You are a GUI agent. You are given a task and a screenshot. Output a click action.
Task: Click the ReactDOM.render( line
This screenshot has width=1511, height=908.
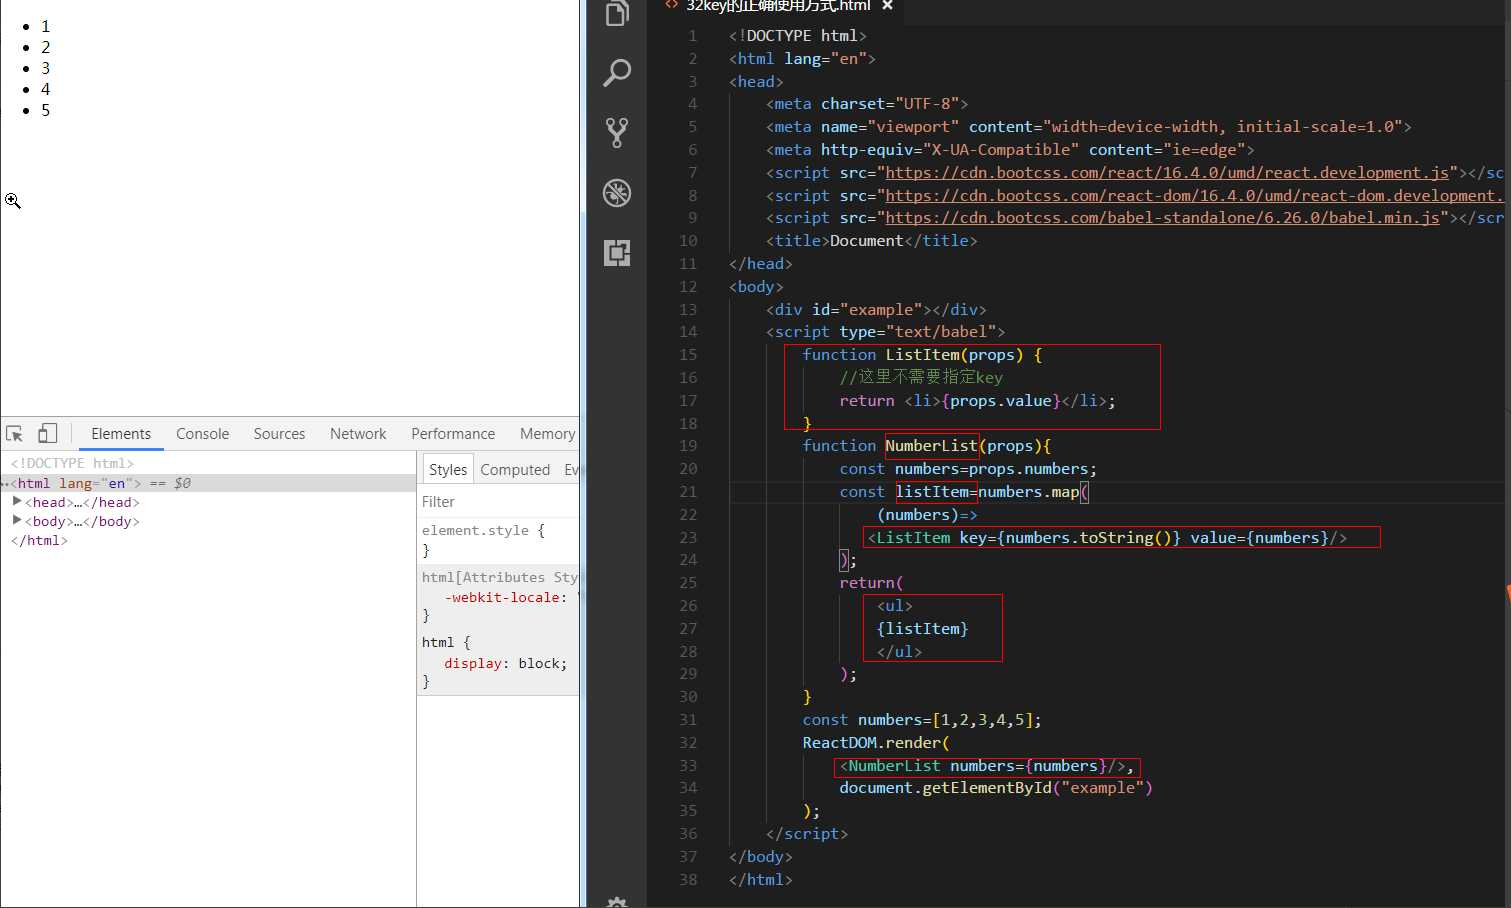(x=876, y=742)
